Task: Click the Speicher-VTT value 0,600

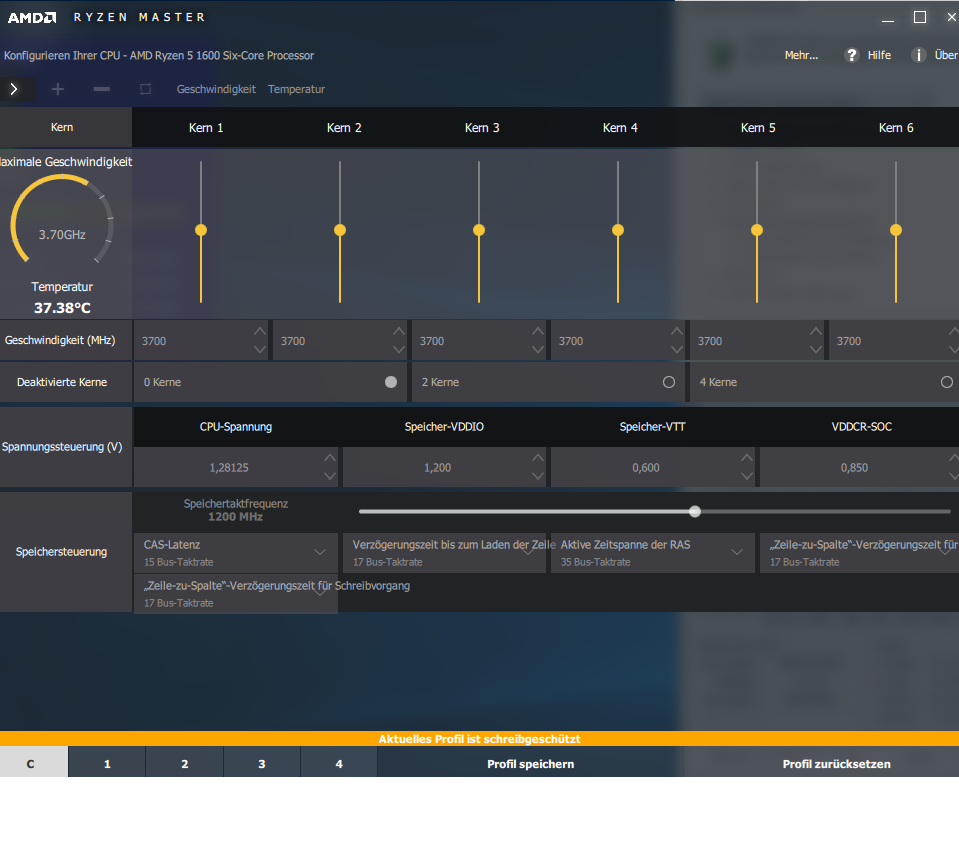Action: [646, 468]
